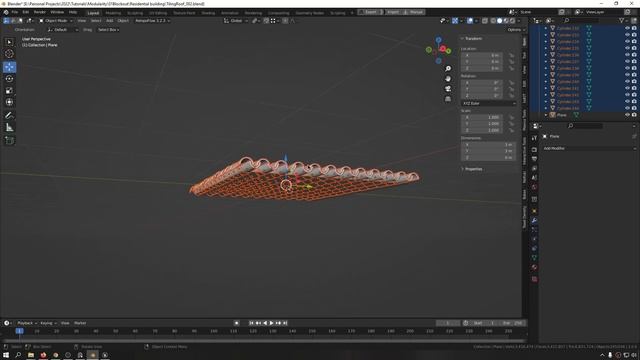The height and width of the screenshot is (360, 640).
Task: Toggle viewport overlays button
Action: pos(470,20)
